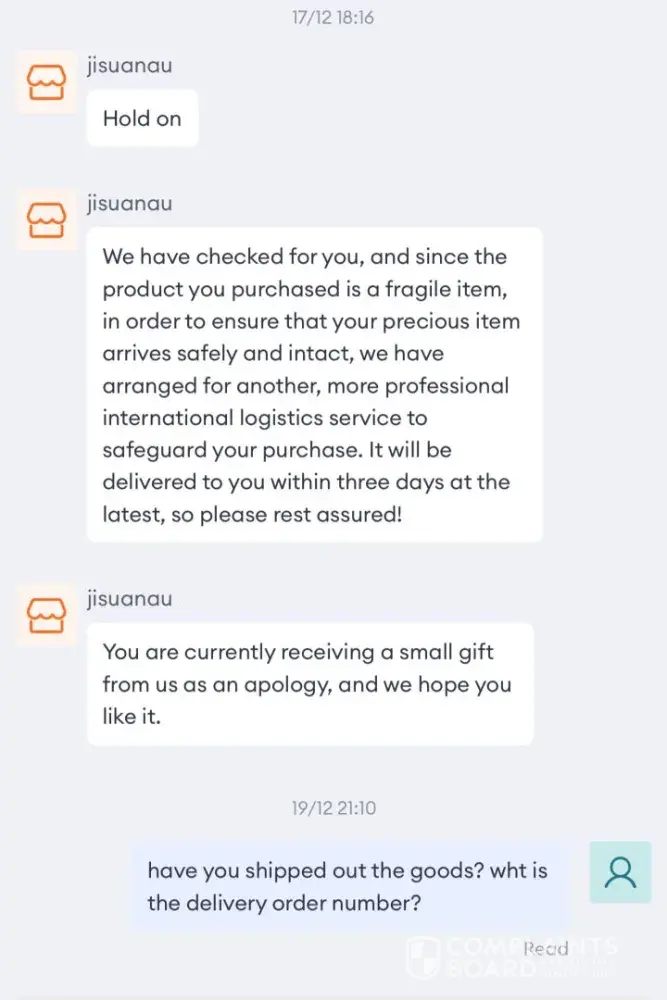Viewport: 667px width, 1000px height.
Task: Click the green user avatar icon
Action: point(620,872)
